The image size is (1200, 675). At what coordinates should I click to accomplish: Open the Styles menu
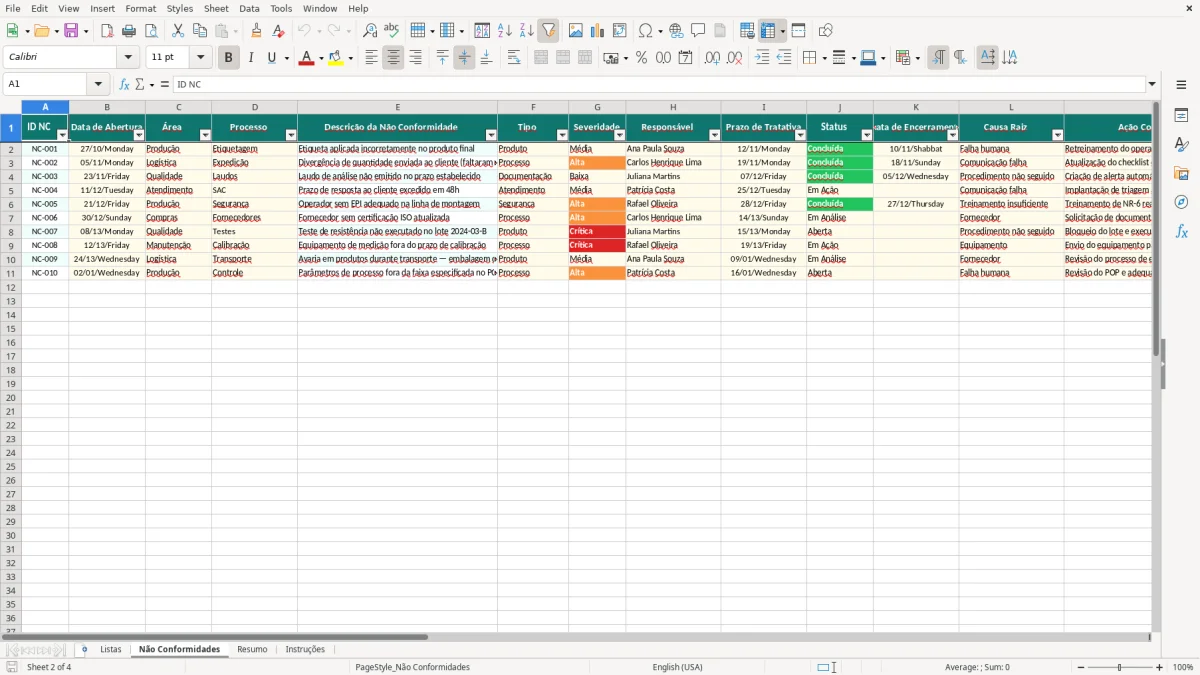pyautogui.click(x=180, y=8)
